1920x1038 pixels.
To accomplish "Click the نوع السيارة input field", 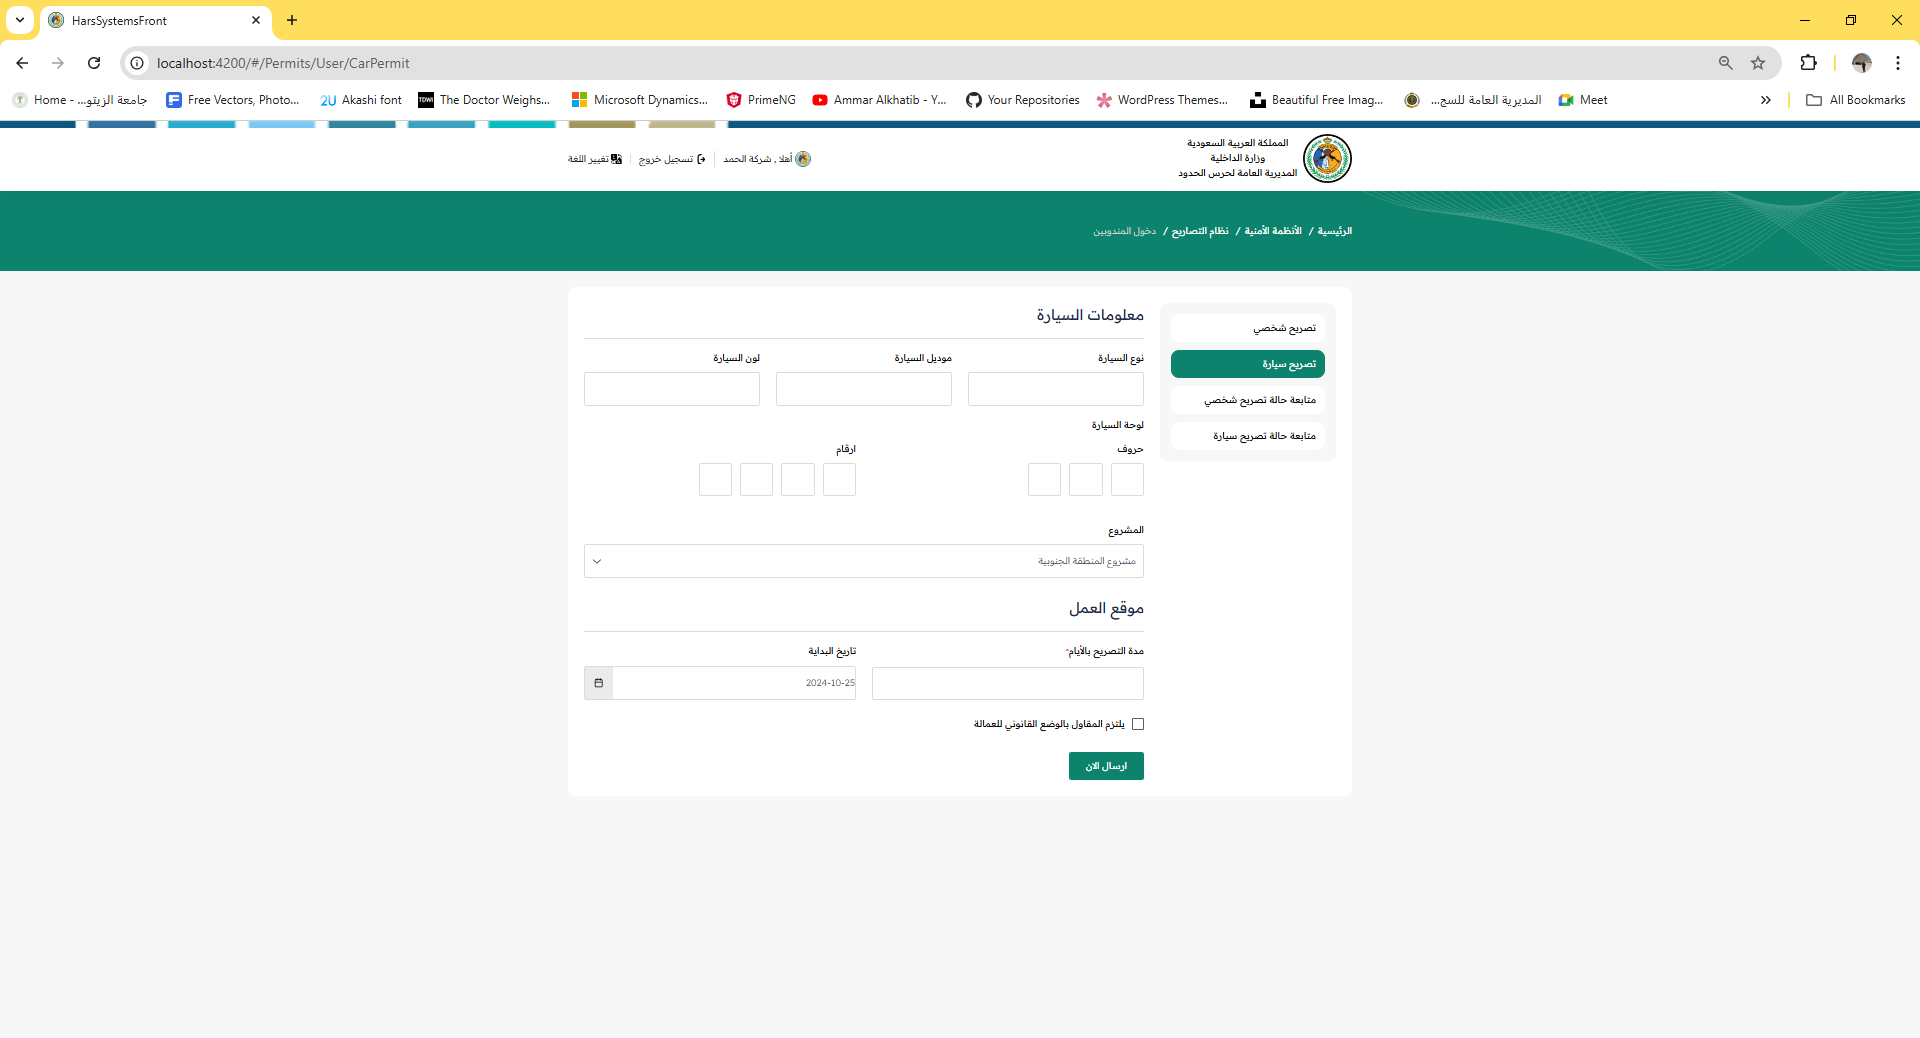I will (1056, 389).
